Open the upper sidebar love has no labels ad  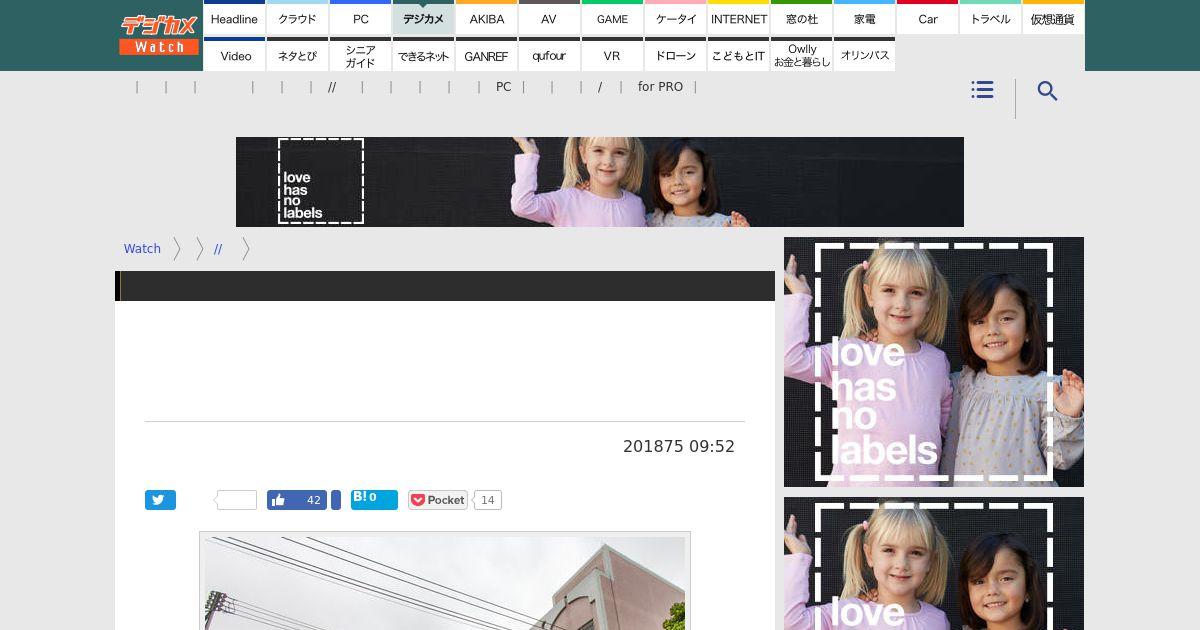934,362
